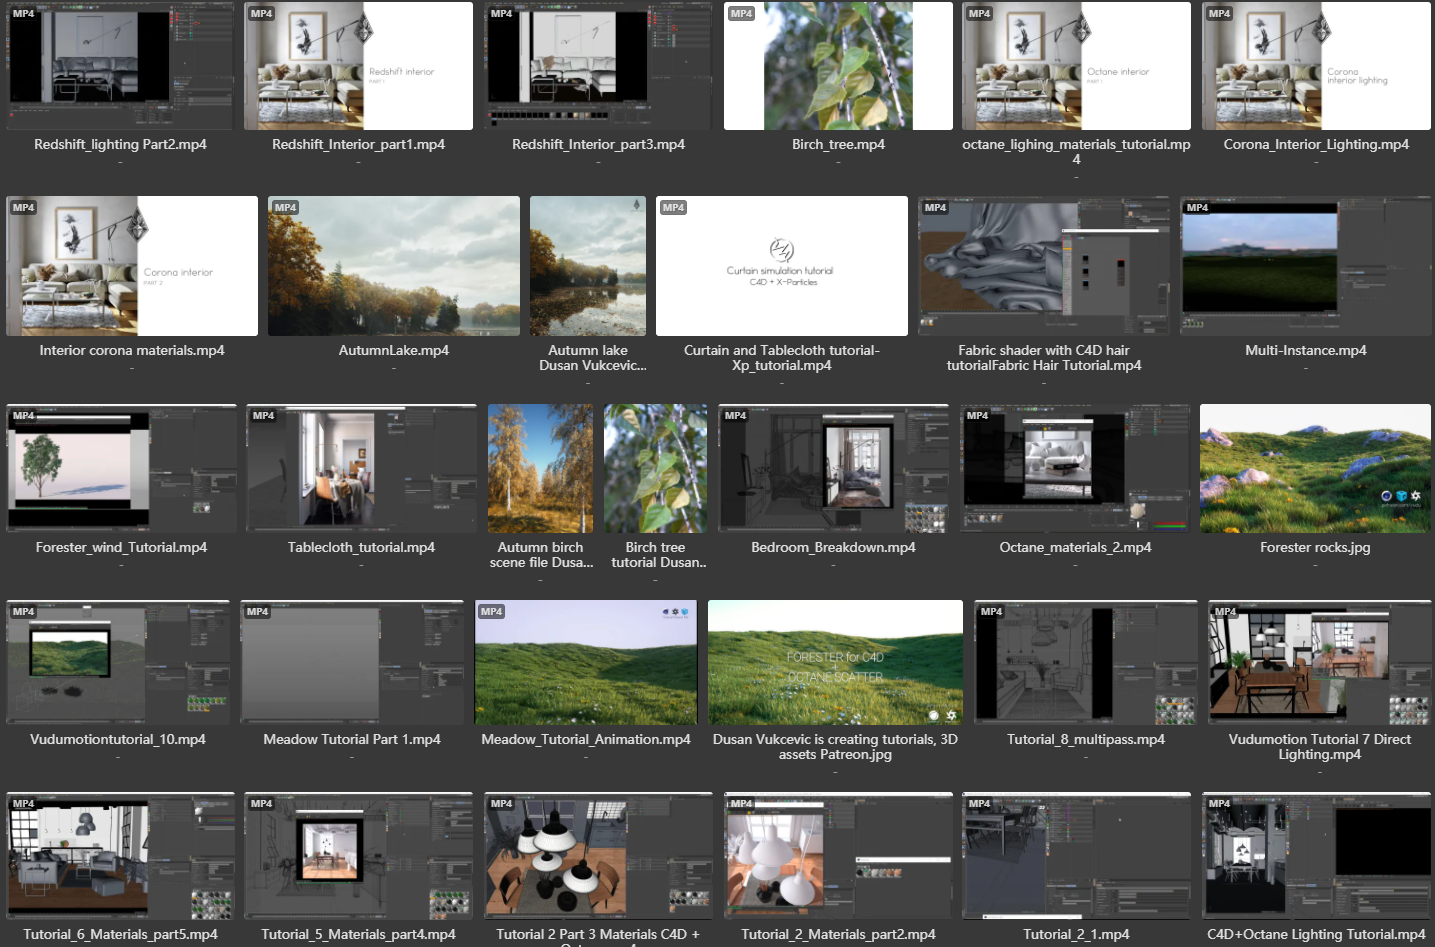1435x947 pixels.
Task: Click the Octane_materials_2.mp4 file name
Action: click(1075, 547)
